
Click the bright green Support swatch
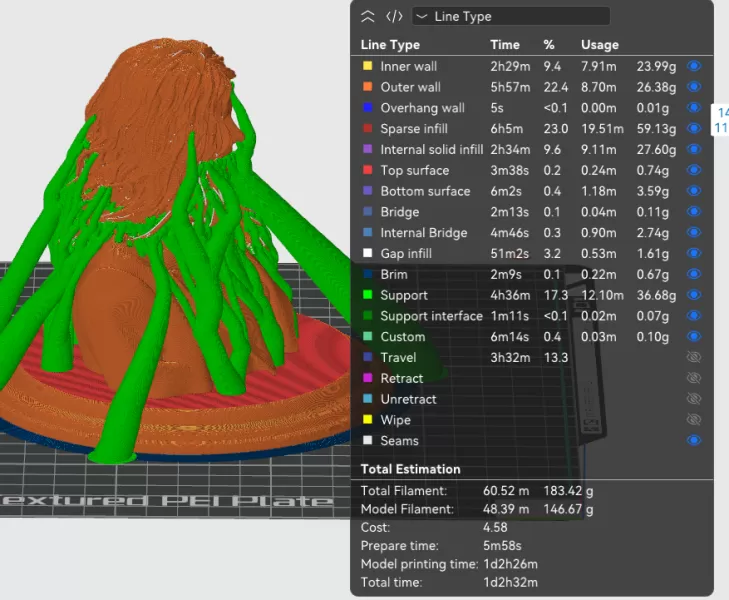pos(367,295)
